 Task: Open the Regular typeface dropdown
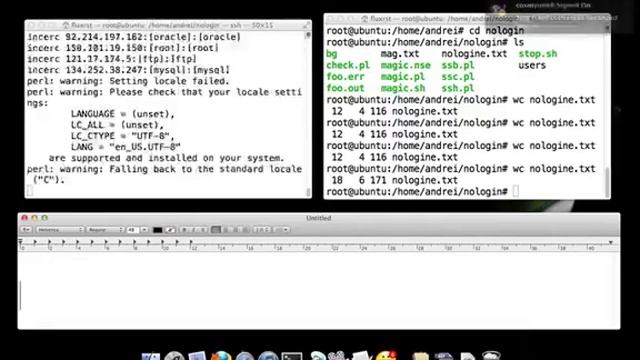[x=105, y=230]
